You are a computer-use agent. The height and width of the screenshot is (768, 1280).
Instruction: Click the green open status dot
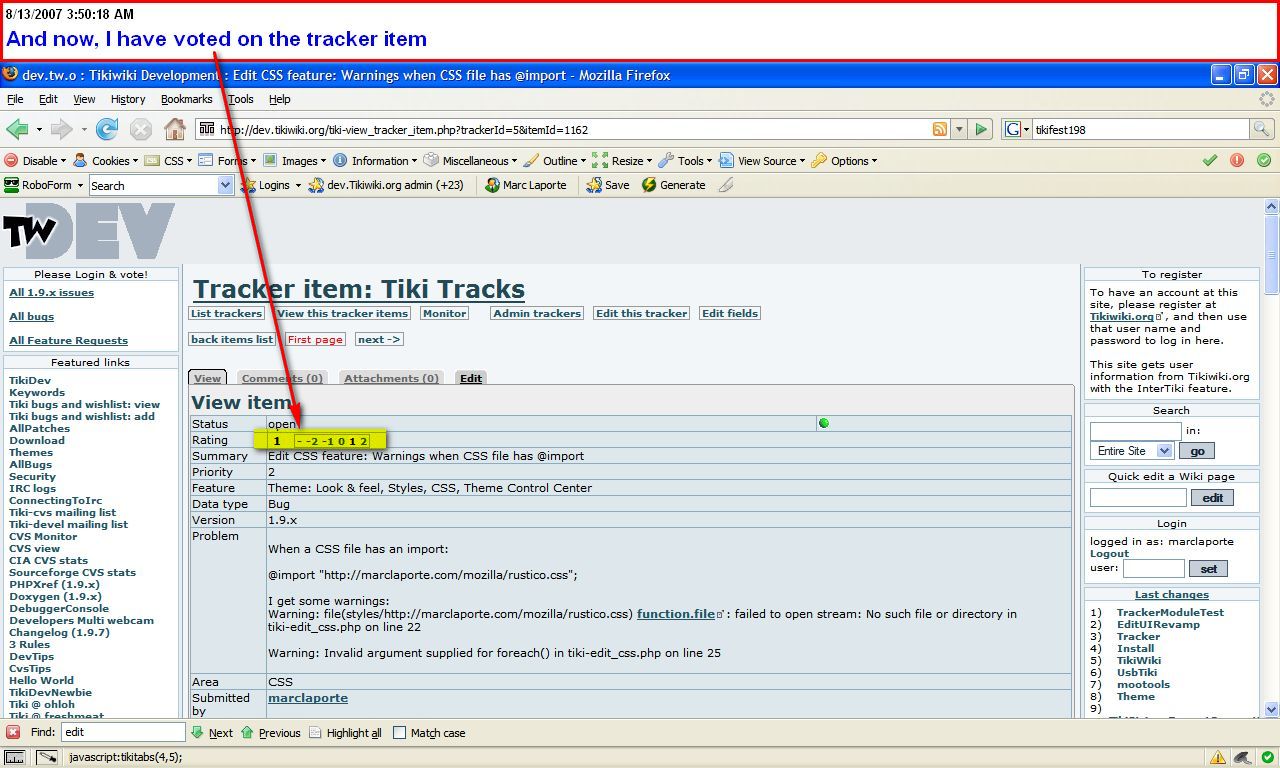(824, 424)
